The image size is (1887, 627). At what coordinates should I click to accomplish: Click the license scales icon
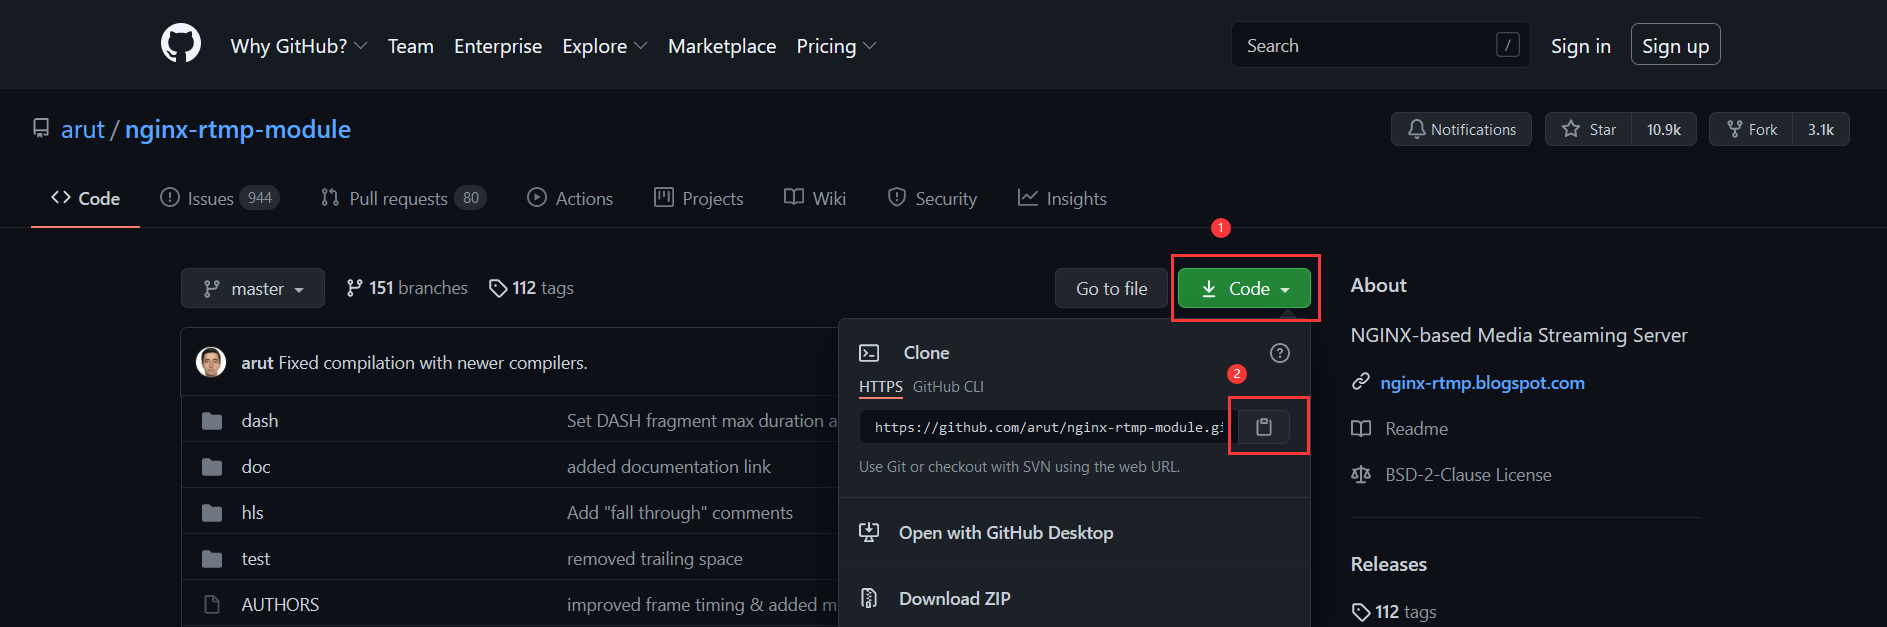[x=1361, y=474]
